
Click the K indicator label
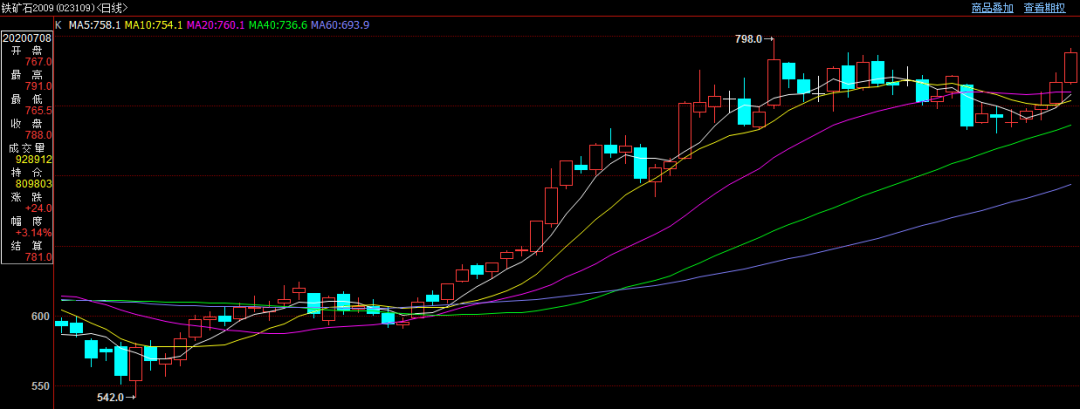coord(58,25)
